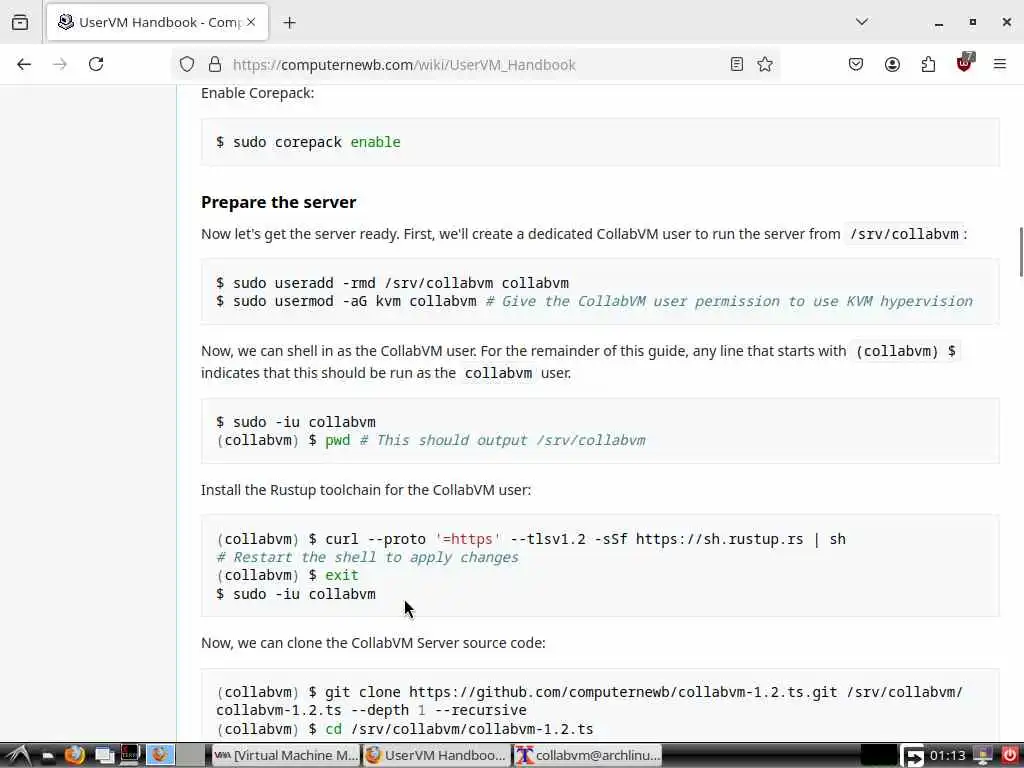Open a new browser tab
Viewport: 1024px width, 768px height.
(x=289, y=23)
